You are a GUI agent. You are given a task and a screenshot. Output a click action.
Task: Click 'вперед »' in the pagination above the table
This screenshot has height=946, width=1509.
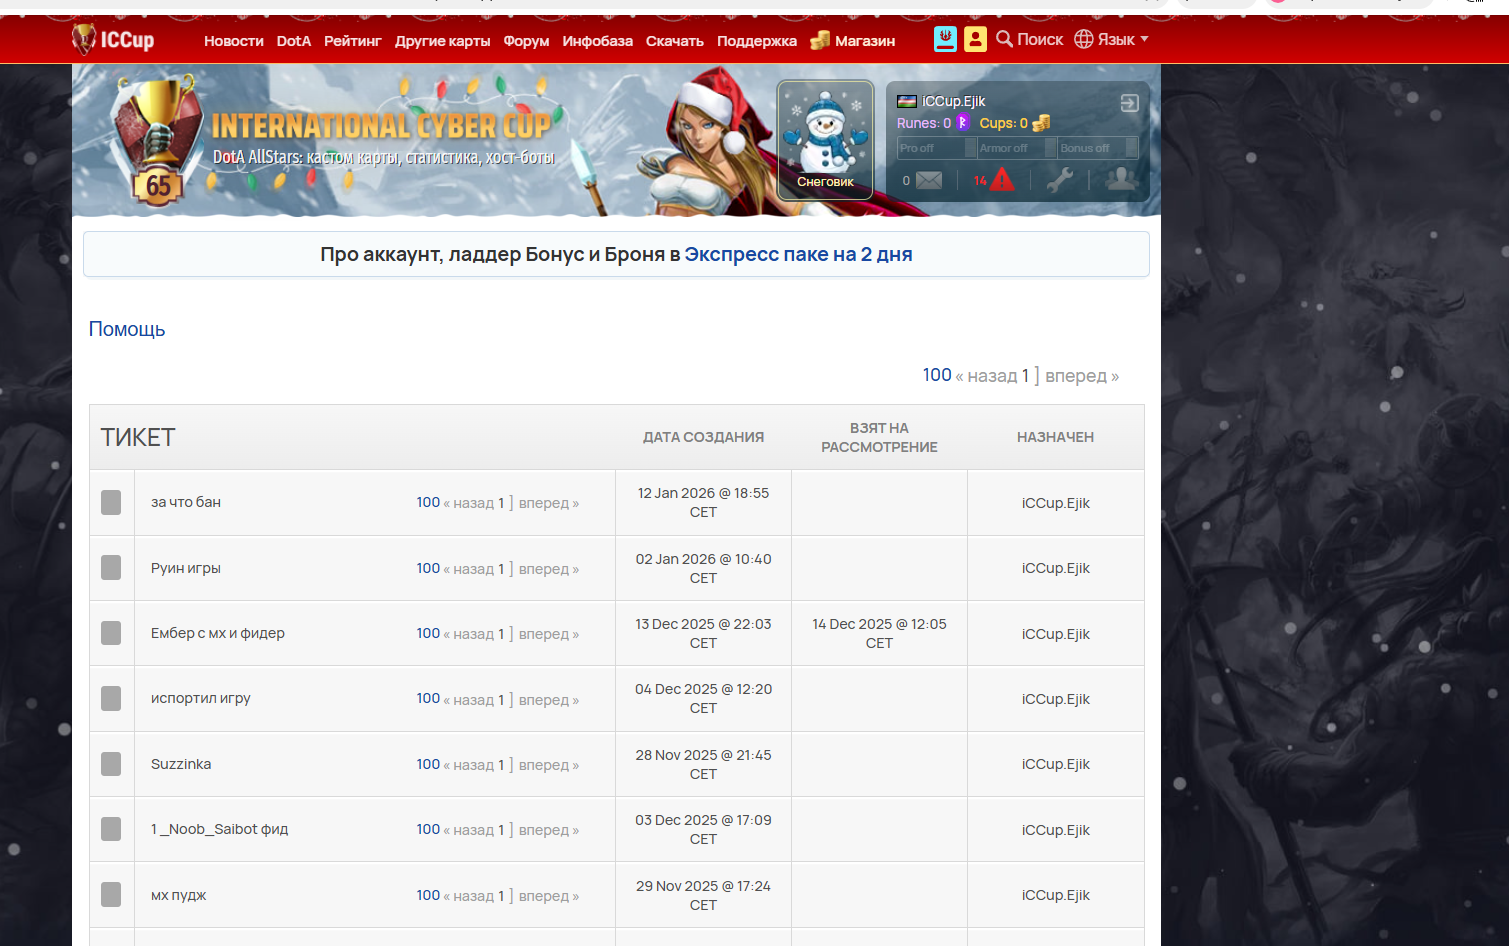coord(1082,376)
